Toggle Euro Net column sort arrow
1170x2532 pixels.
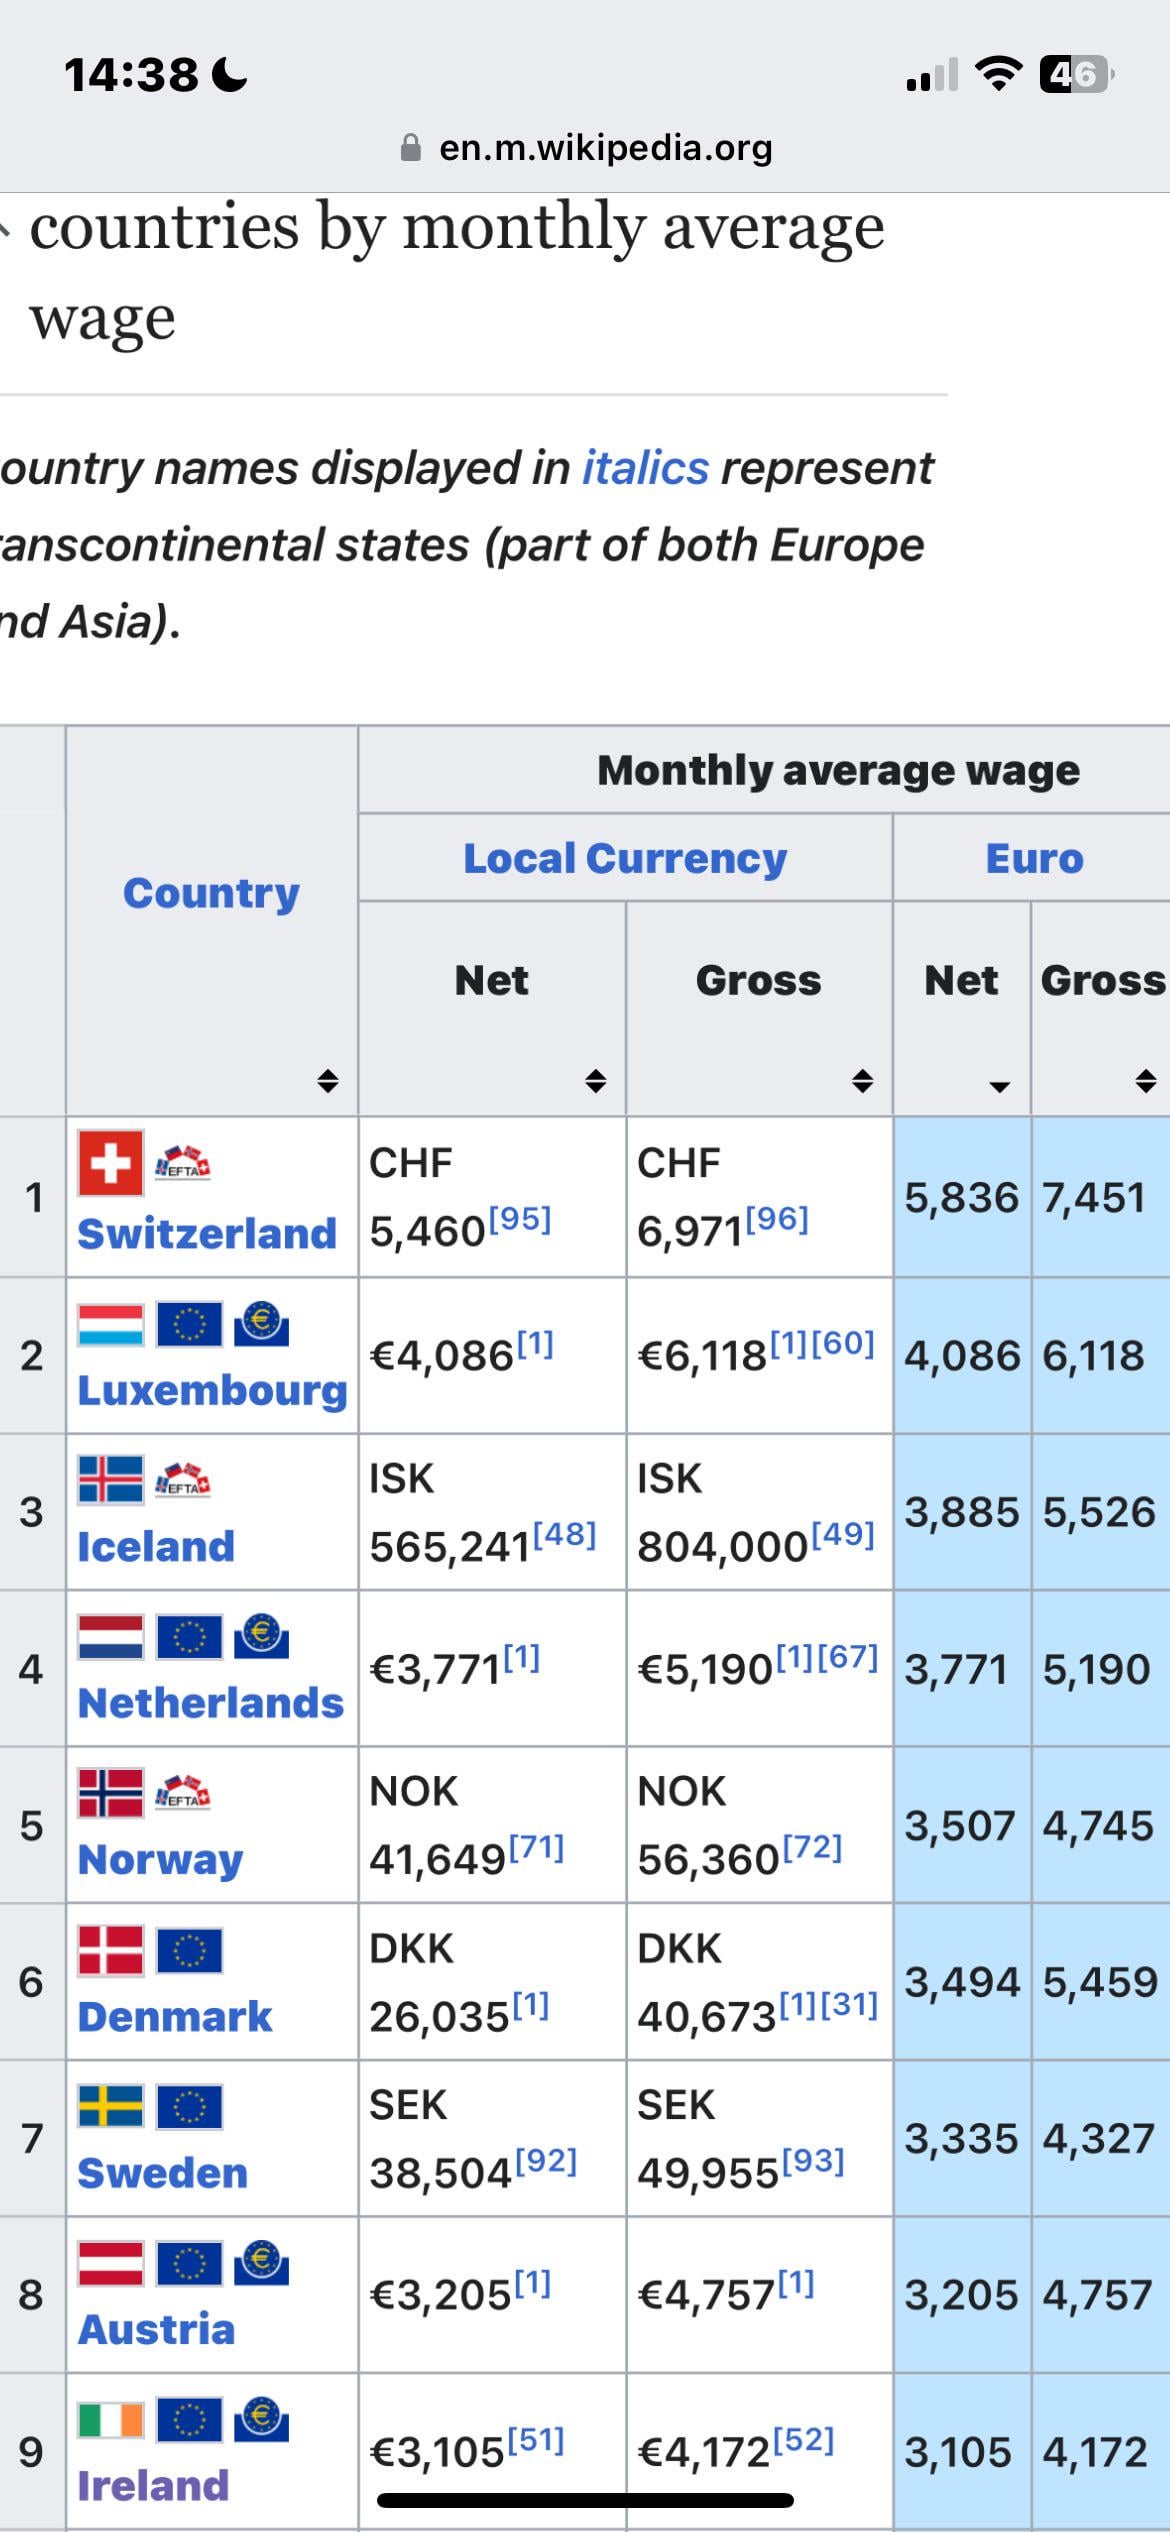pyautogui.click(x=998, y=1086)
